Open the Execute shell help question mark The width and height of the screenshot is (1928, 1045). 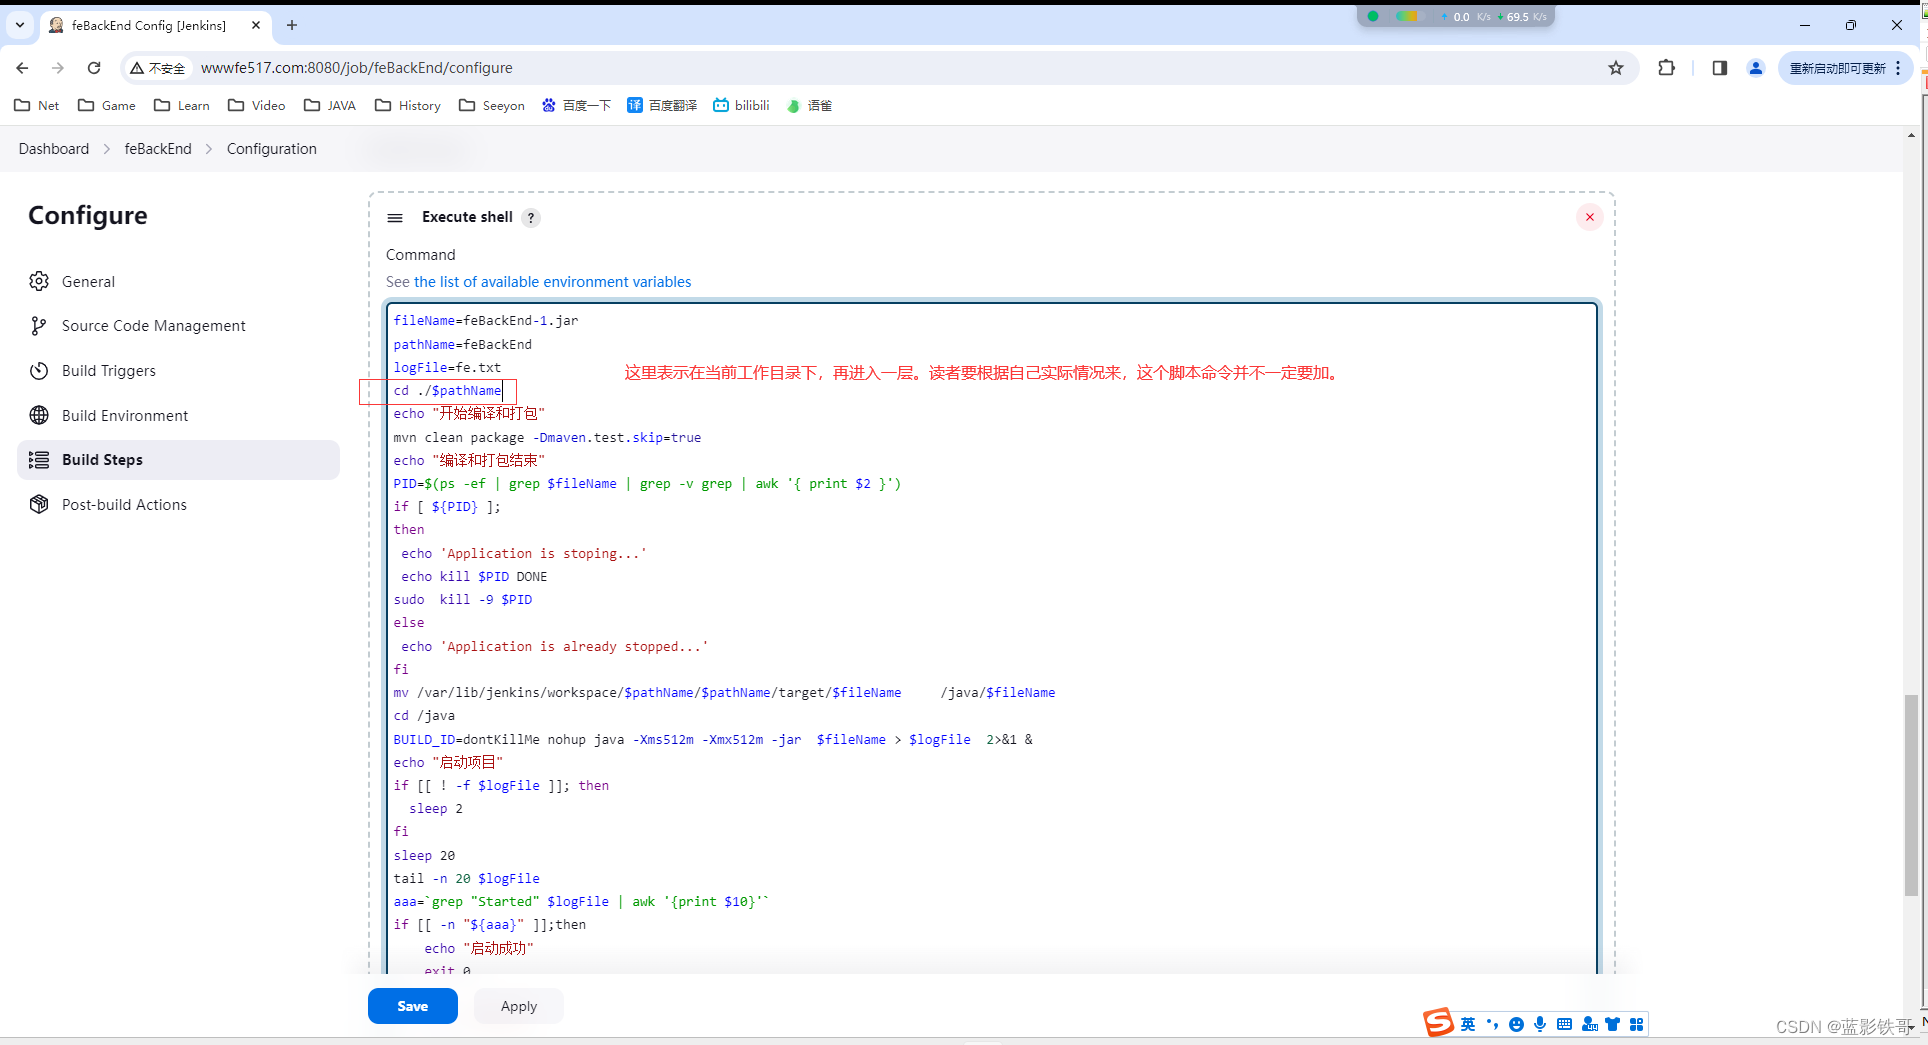pyautogui.click(x=531, y=218)
